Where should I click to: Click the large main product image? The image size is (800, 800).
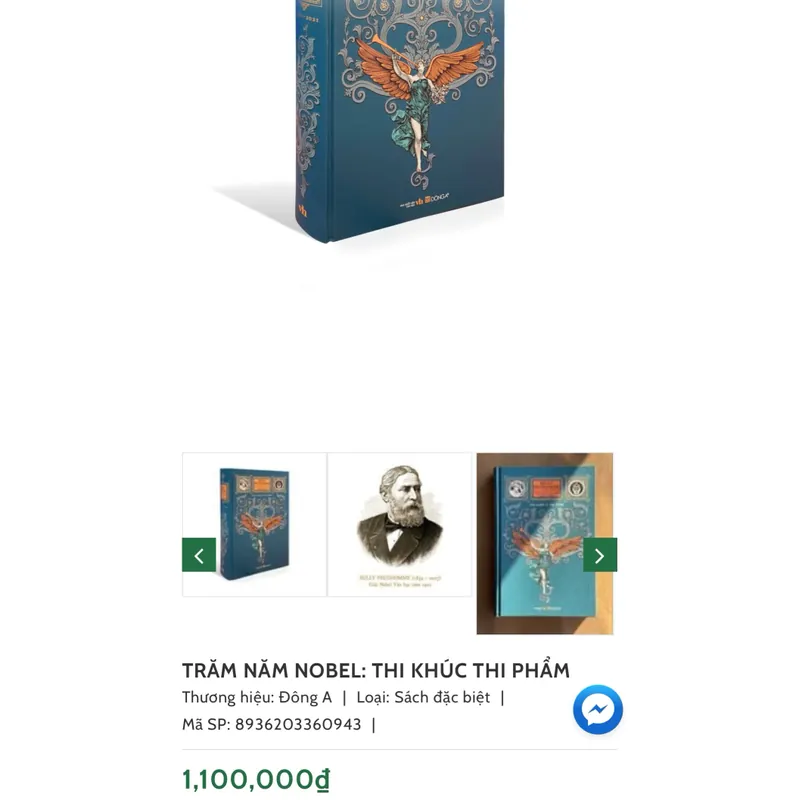coord(399,121)
